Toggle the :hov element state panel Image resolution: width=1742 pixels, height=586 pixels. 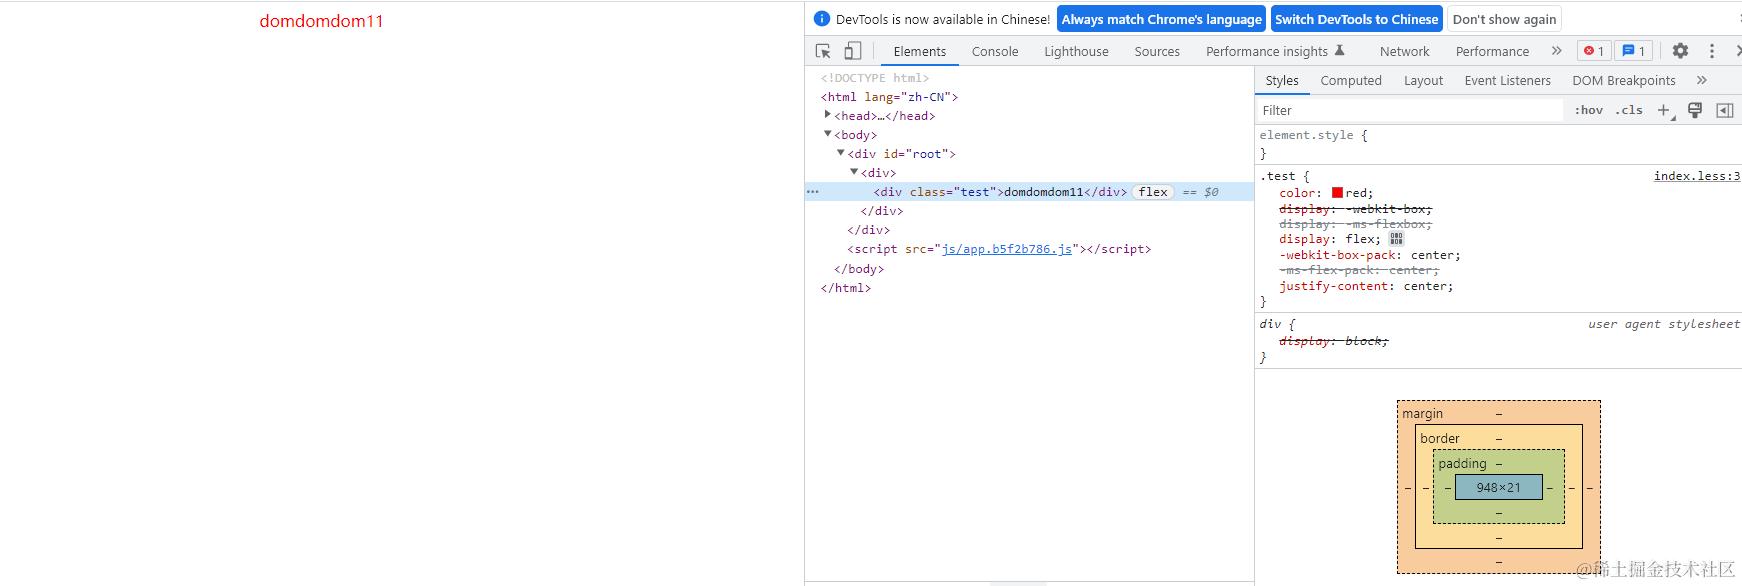coord(1588,110)
